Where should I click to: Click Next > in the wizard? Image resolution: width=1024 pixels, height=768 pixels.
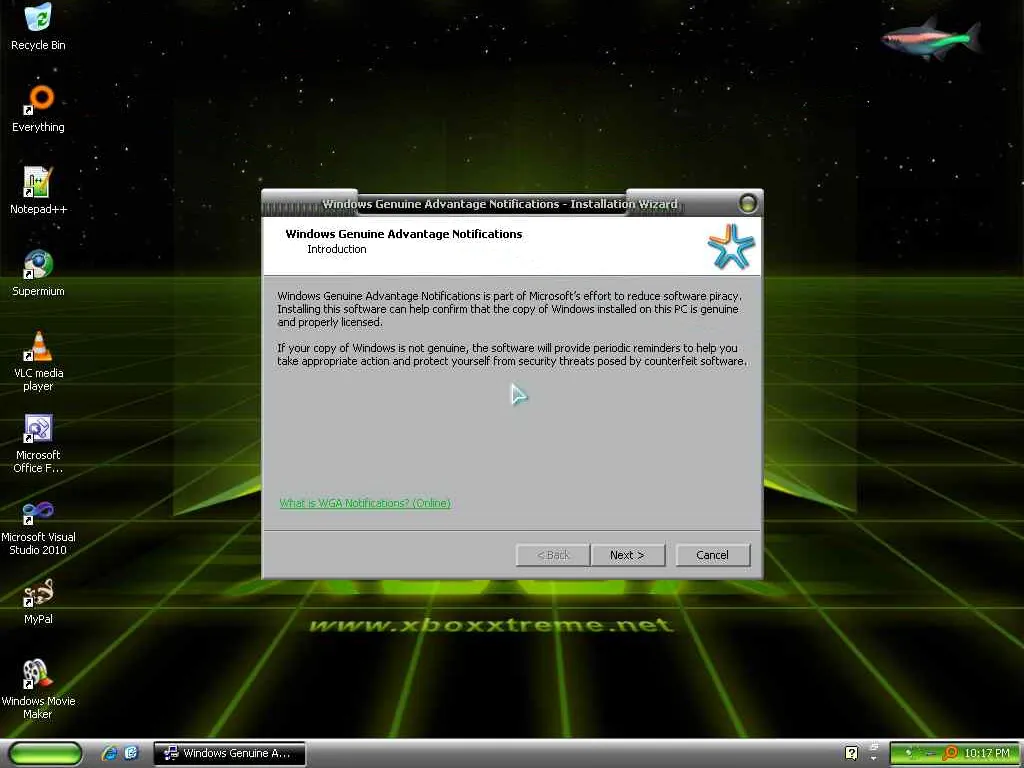coord(628,555)
